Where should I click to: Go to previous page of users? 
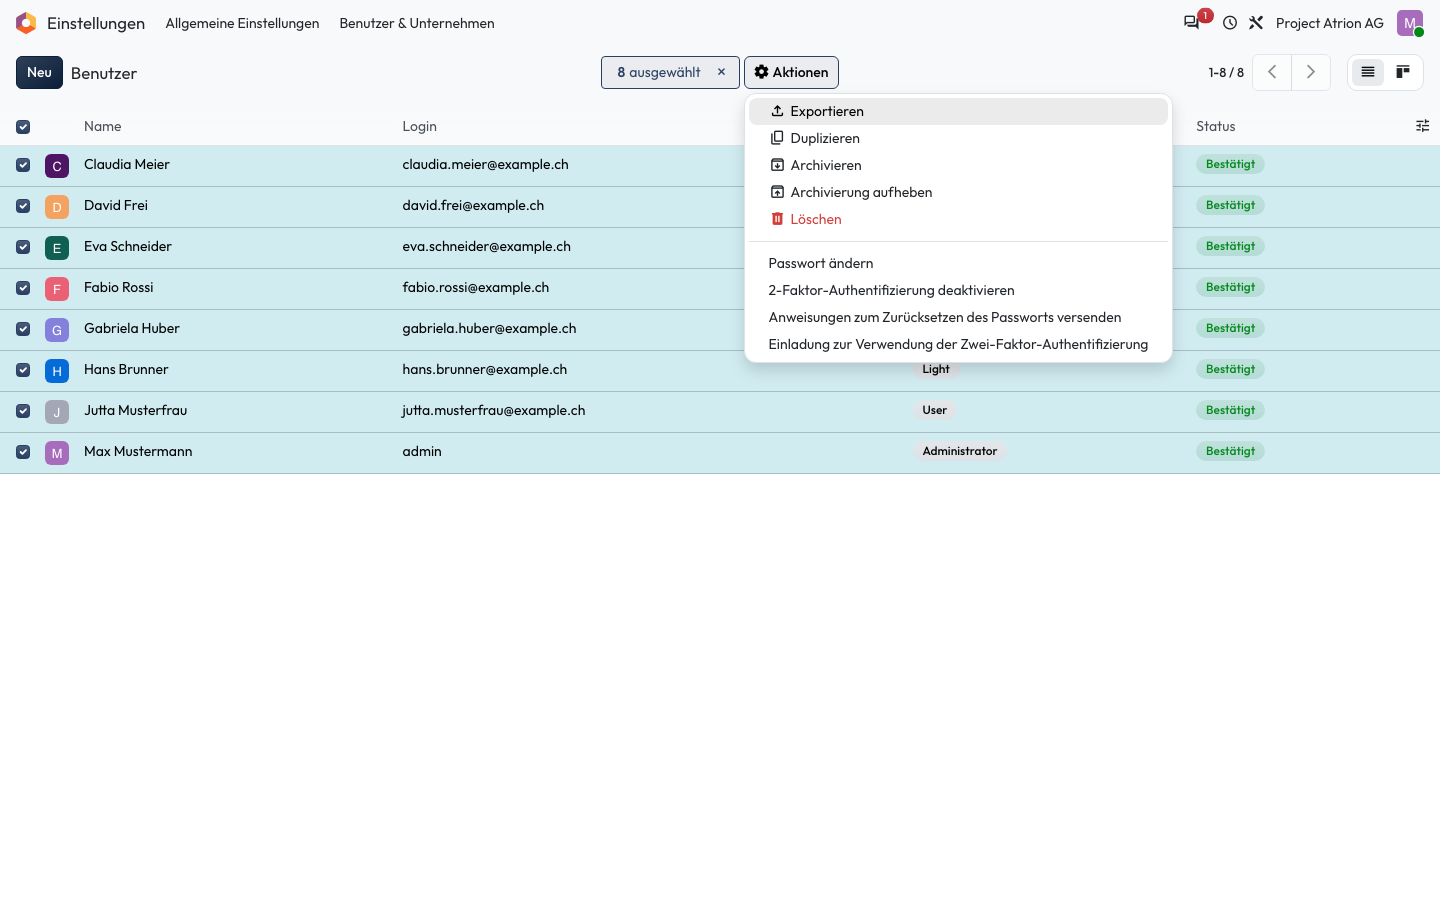tap(1272, 72)
